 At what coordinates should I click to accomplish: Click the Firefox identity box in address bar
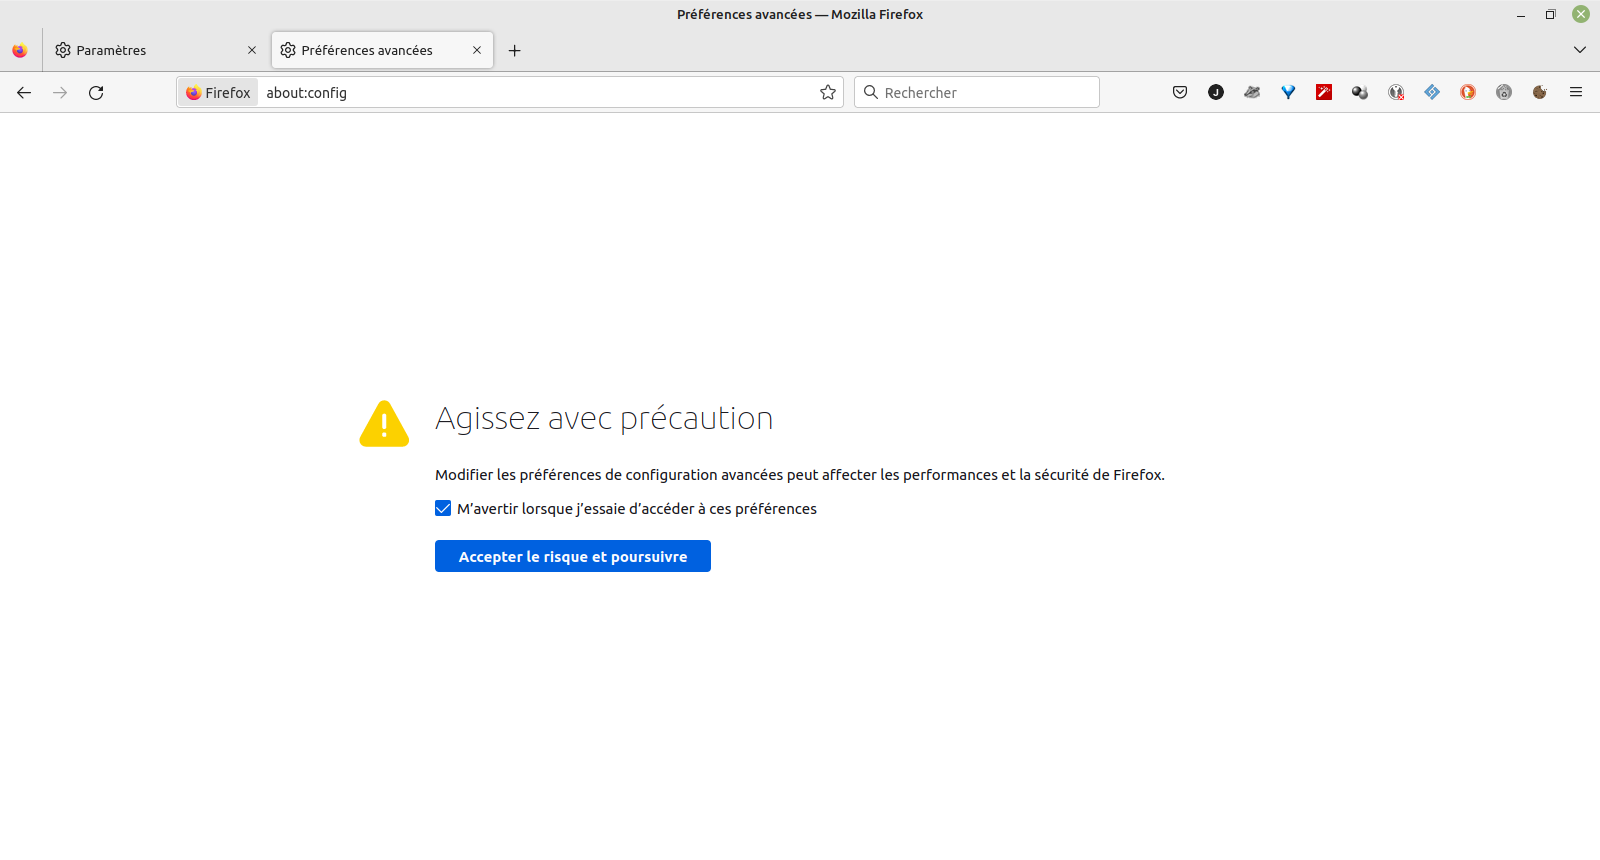[218, 92]
